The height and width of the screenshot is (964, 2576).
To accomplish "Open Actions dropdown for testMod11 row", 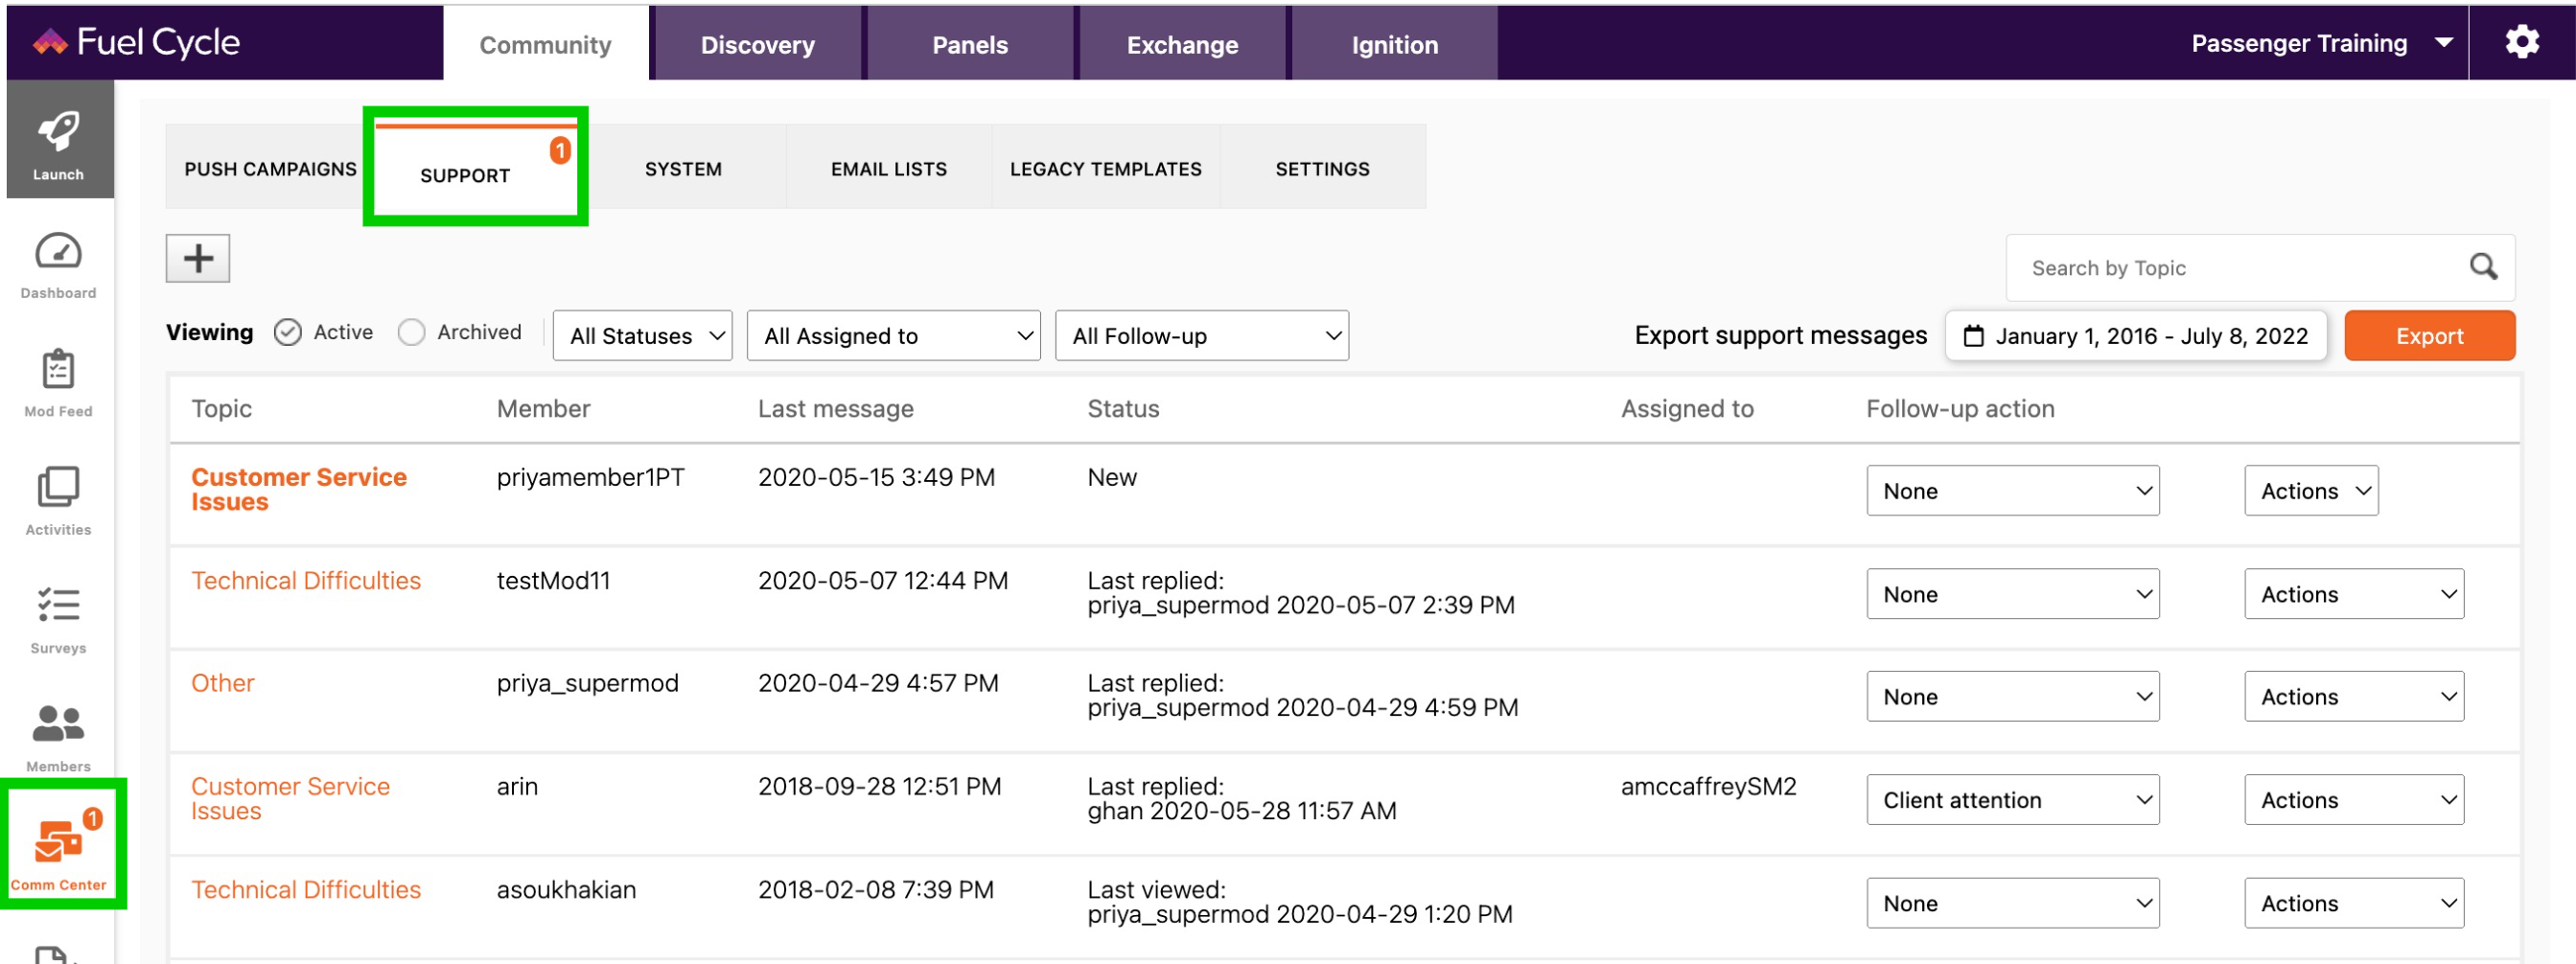I will click(x=2354, y=594).
